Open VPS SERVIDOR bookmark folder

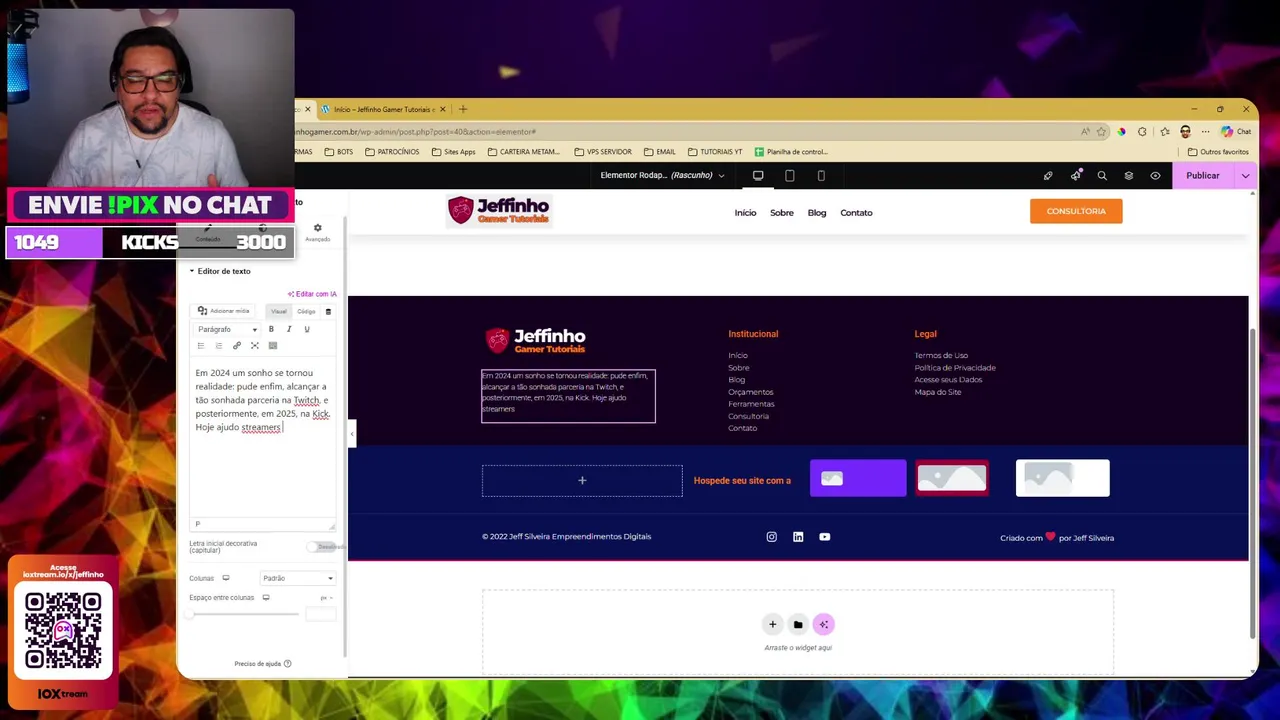603,152
